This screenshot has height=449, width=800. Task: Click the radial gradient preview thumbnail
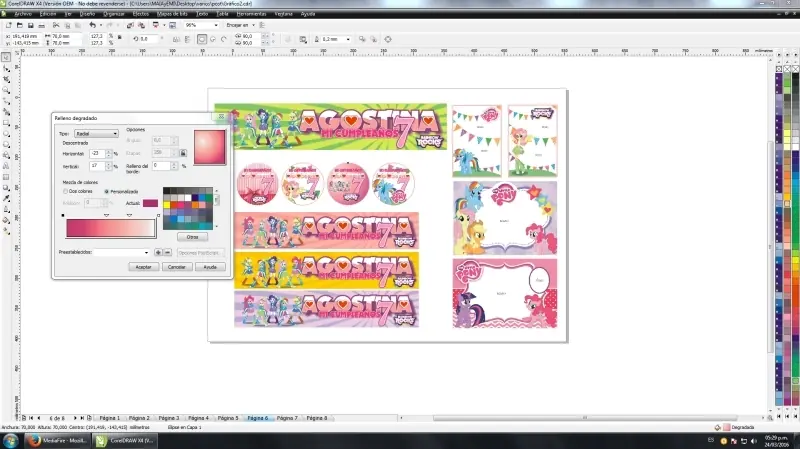click(x=210, y=147)
